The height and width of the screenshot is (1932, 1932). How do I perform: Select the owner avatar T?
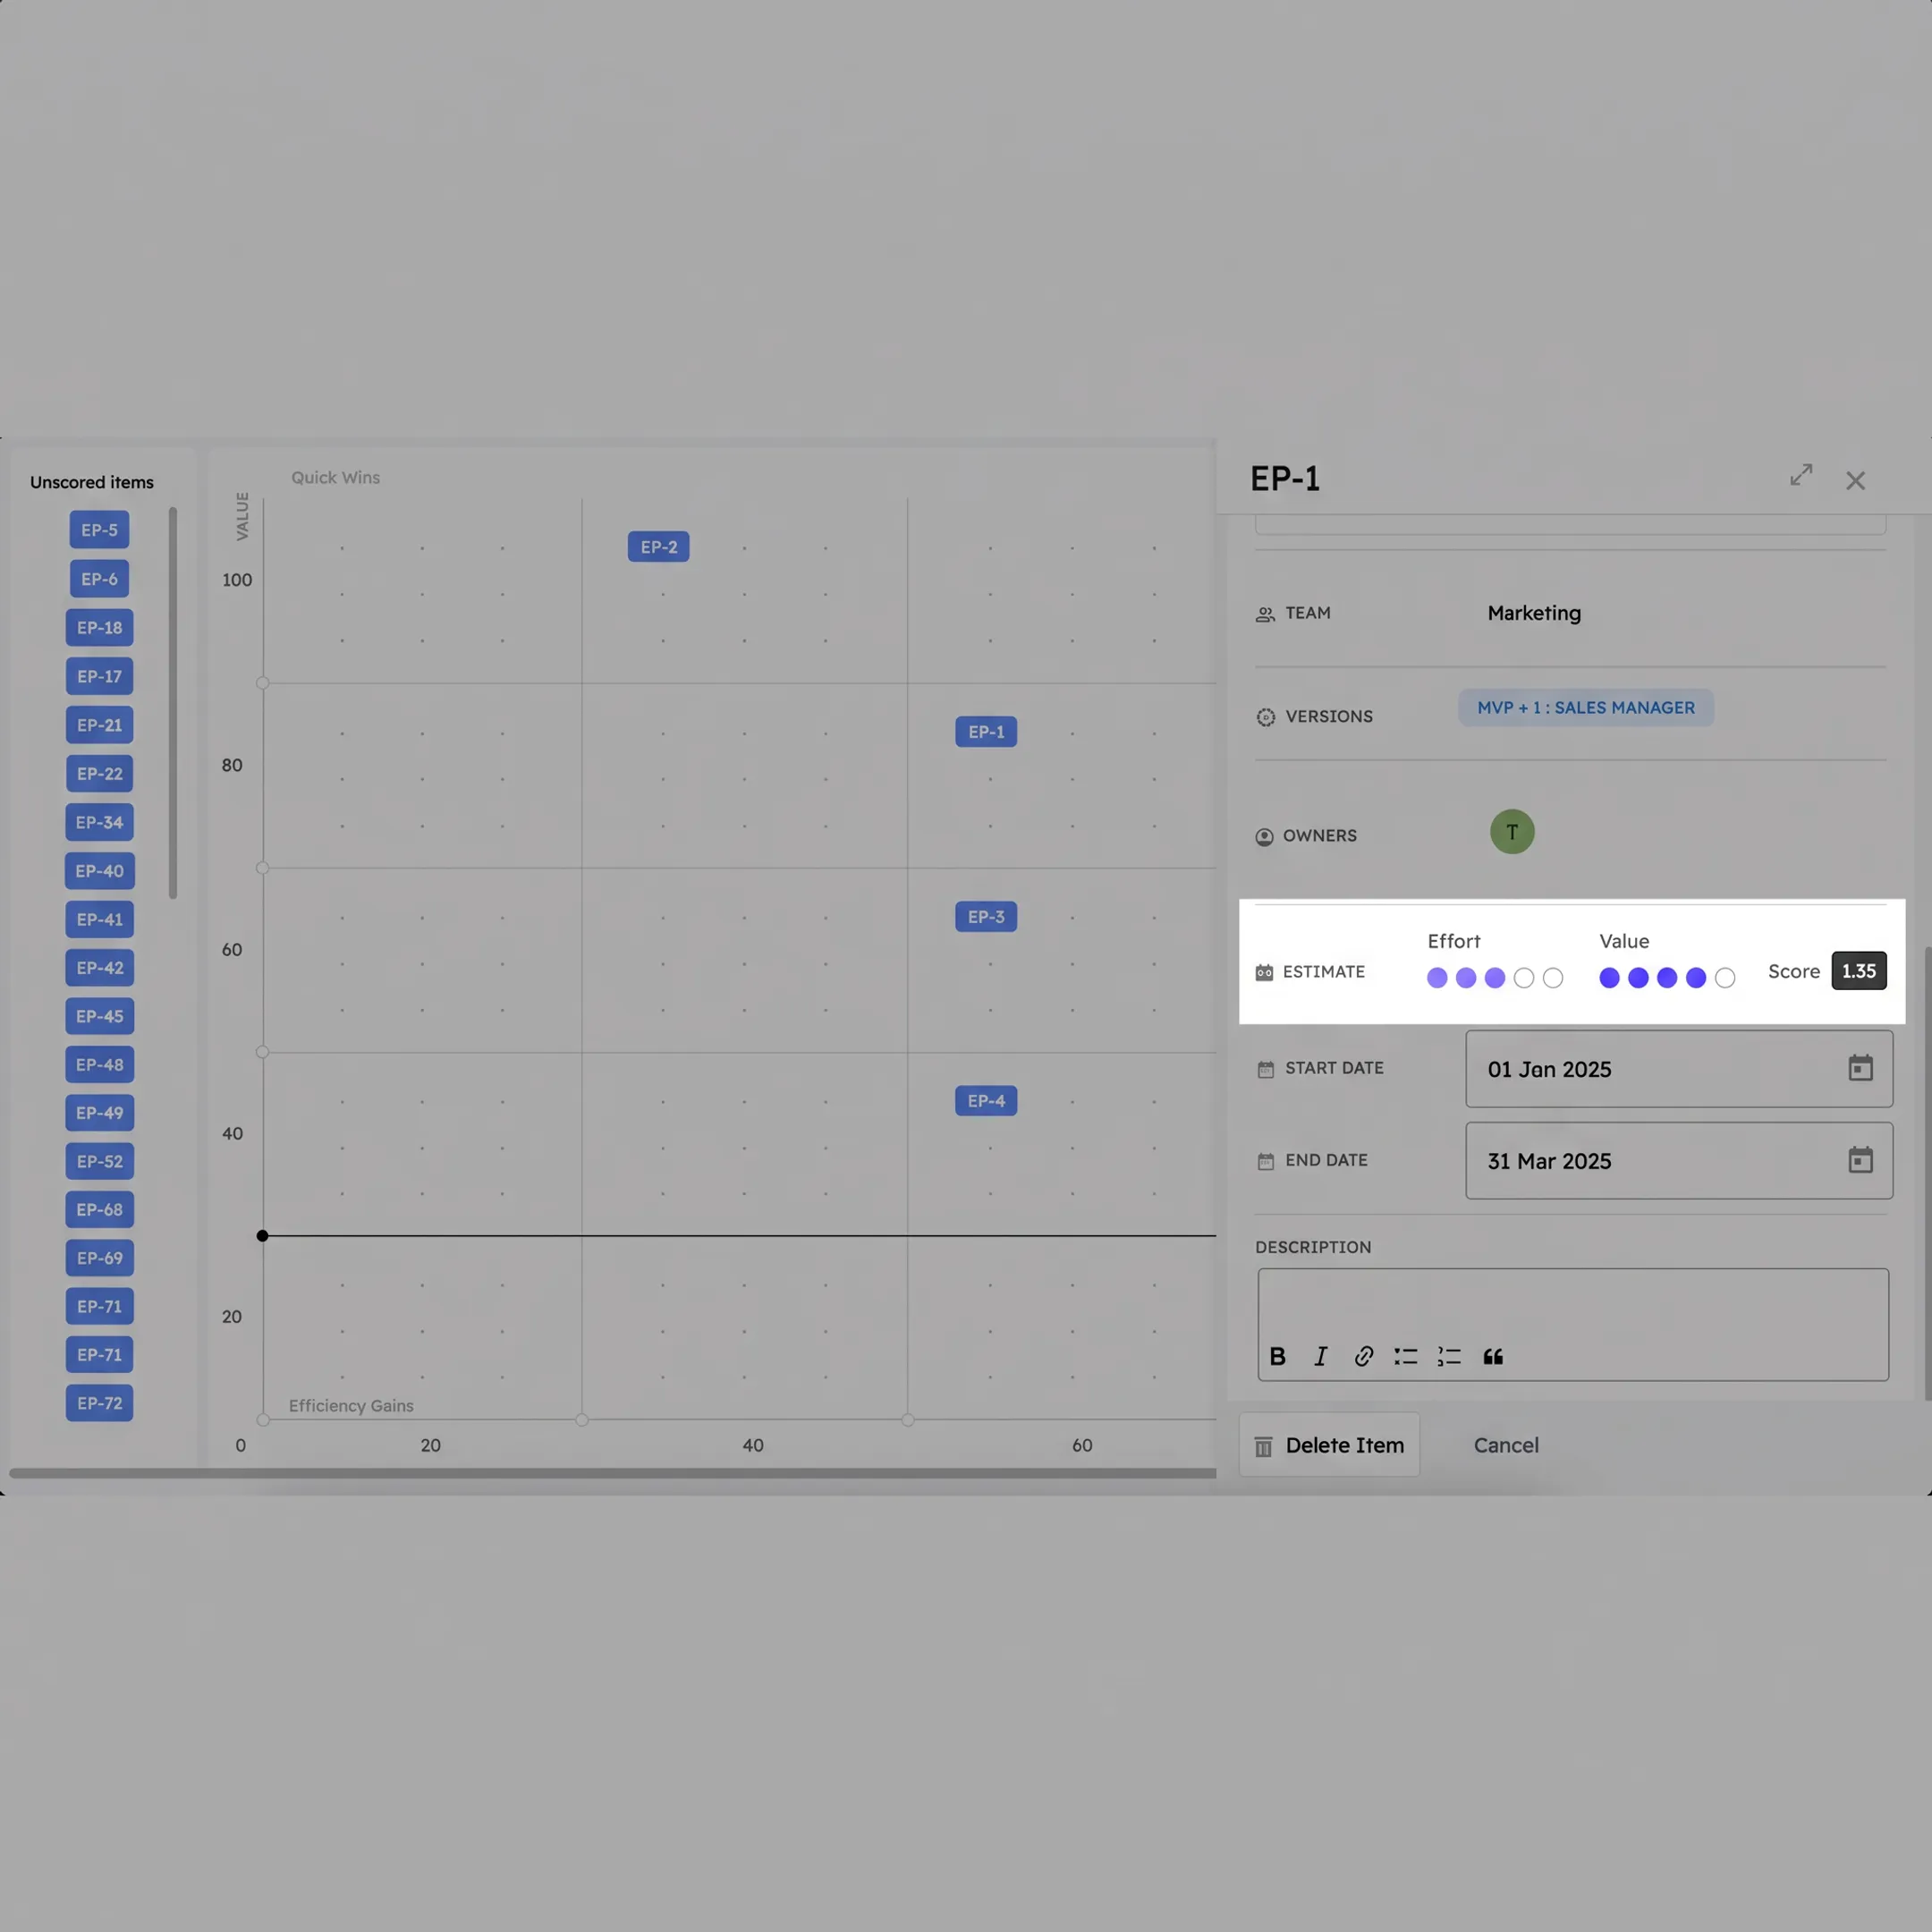click(1512, 832)
